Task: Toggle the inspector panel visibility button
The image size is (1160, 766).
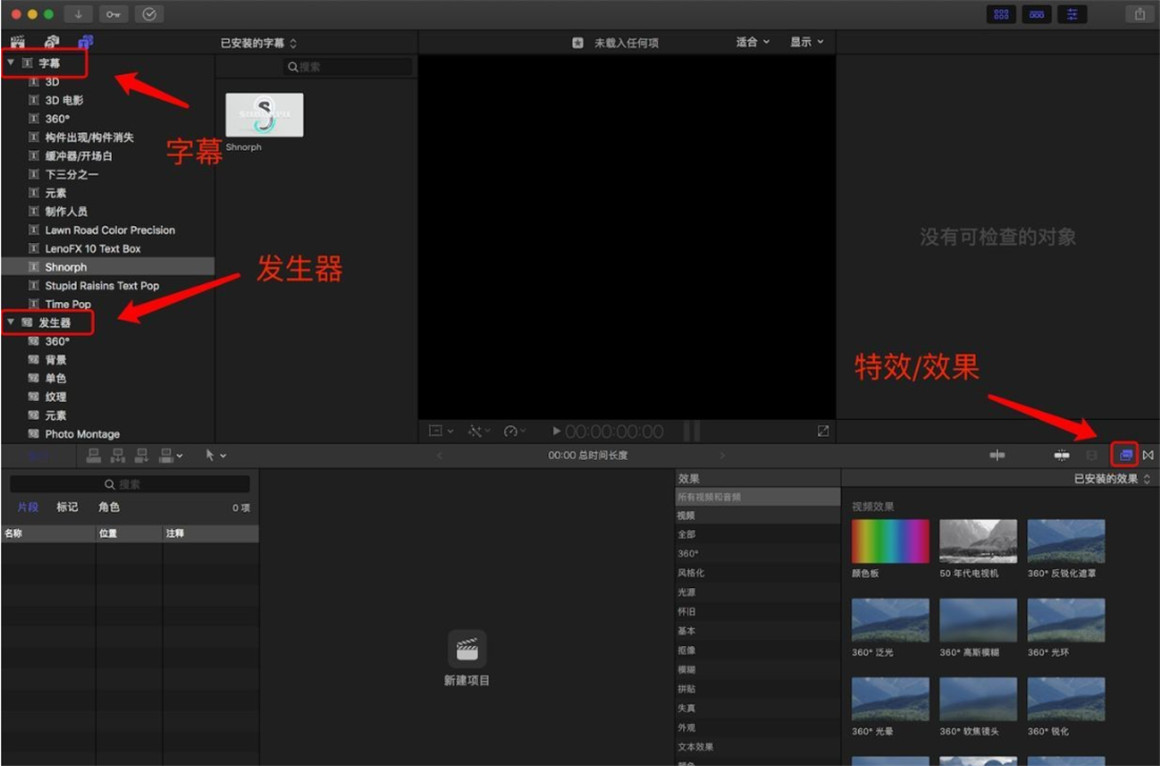Action: tap(1072, 14)
